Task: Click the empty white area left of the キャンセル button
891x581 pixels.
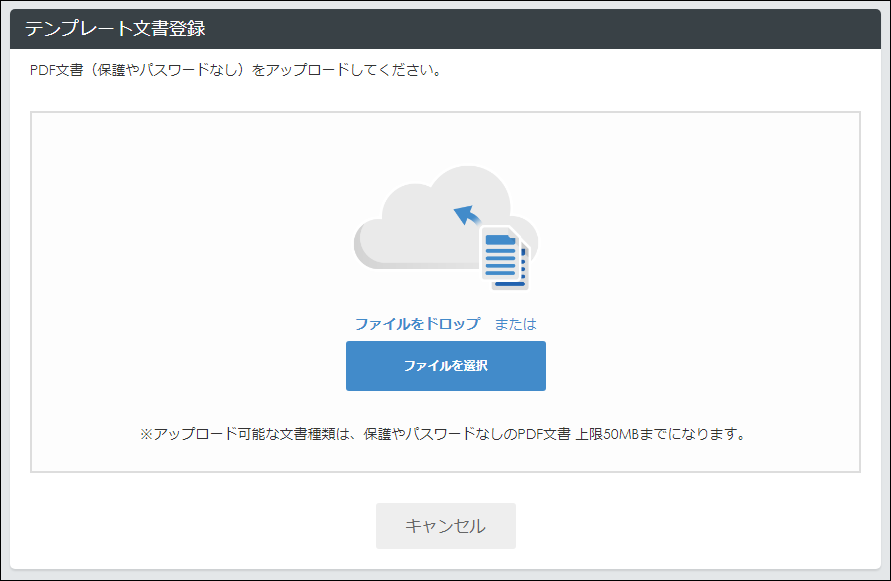Action: tap(199, 526)
